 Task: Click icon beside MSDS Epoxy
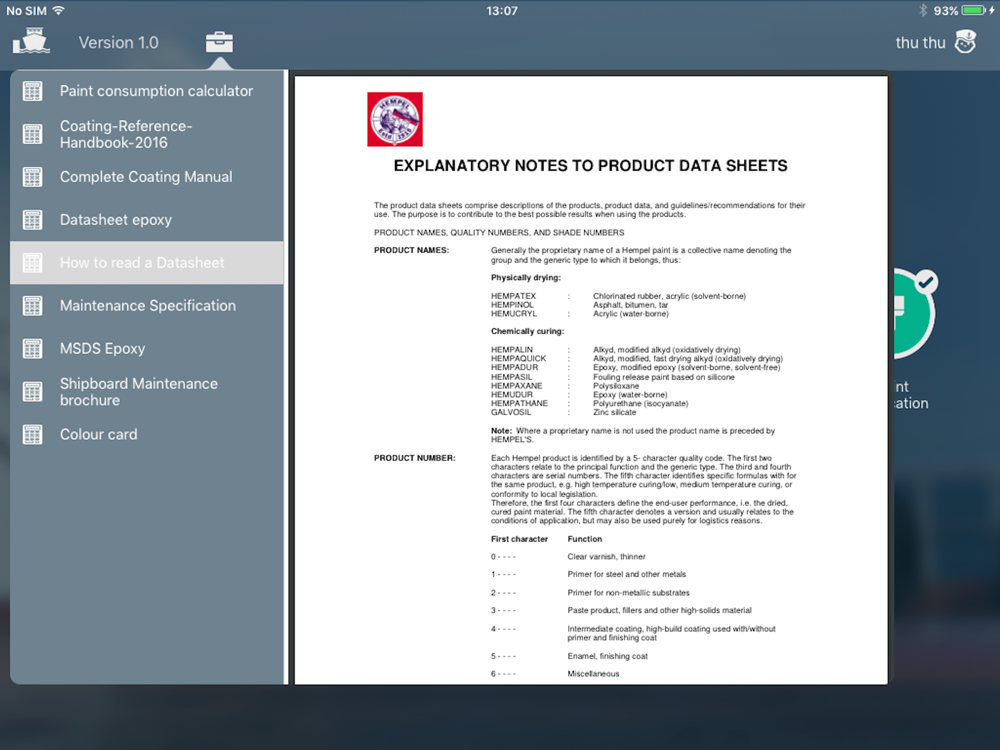(x=33, y=348)
